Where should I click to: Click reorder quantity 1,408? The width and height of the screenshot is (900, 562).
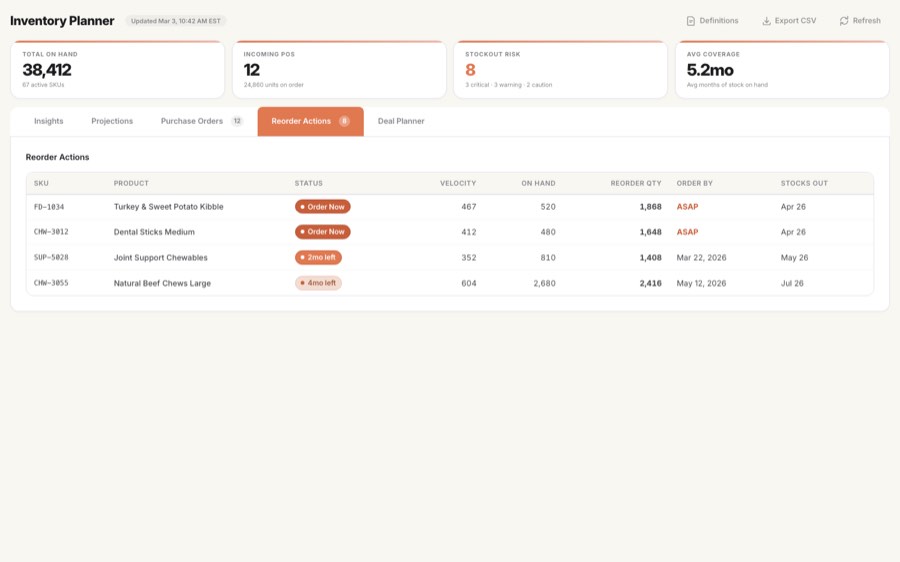(x=650, y=257)
